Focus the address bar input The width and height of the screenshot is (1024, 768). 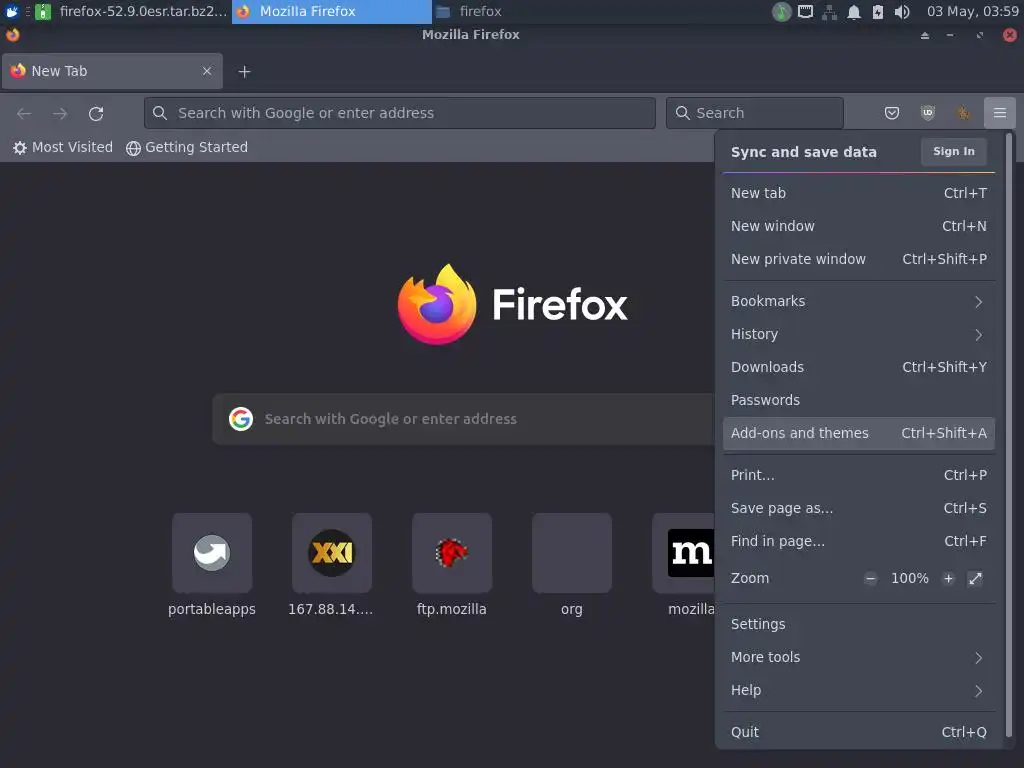pos(400,113)
